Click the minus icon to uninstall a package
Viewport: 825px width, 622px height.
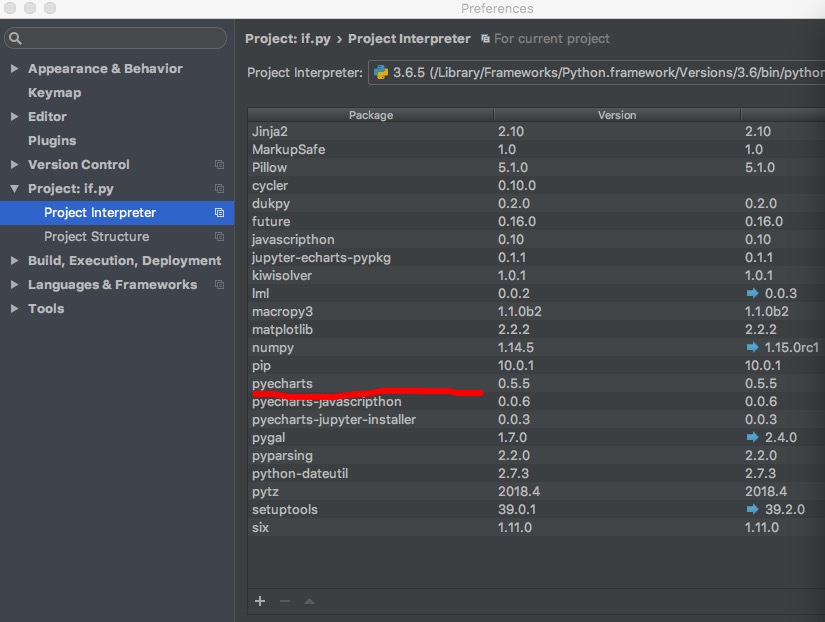[x=285, y=601]
